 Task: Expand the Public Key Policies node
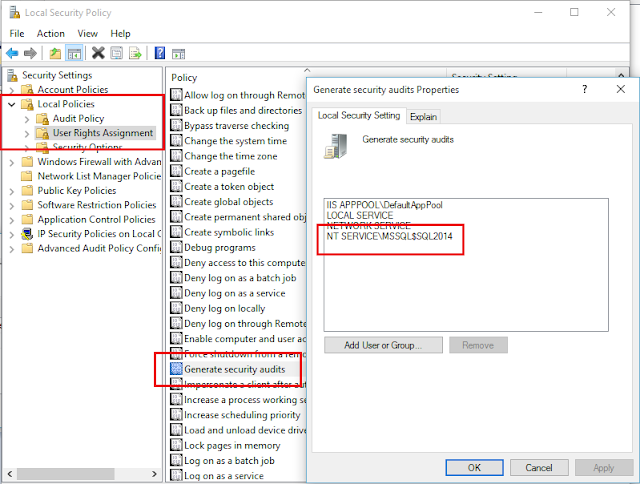12,191
